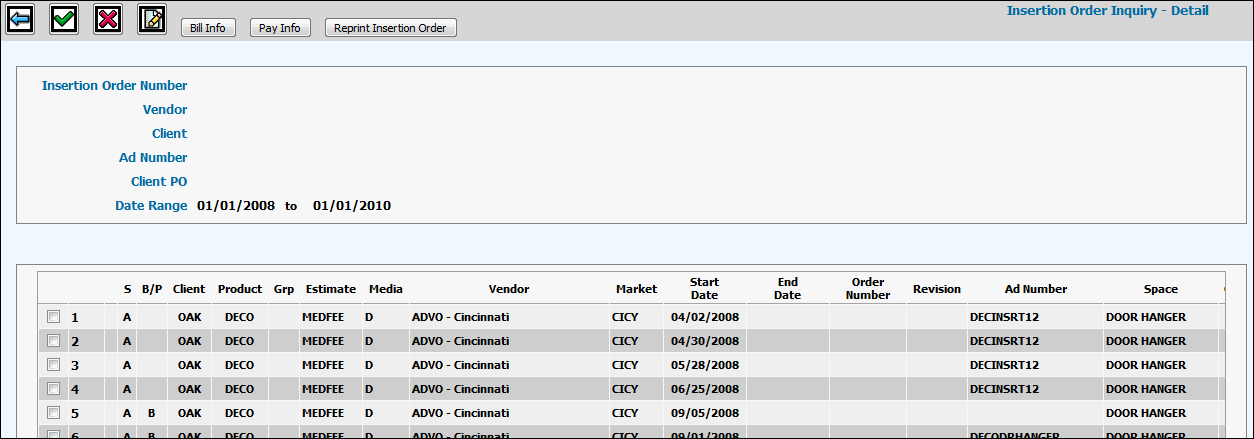Open Bill Info
The height and width of the screenshot is (439, 1254).
click(x=208, y=28)
